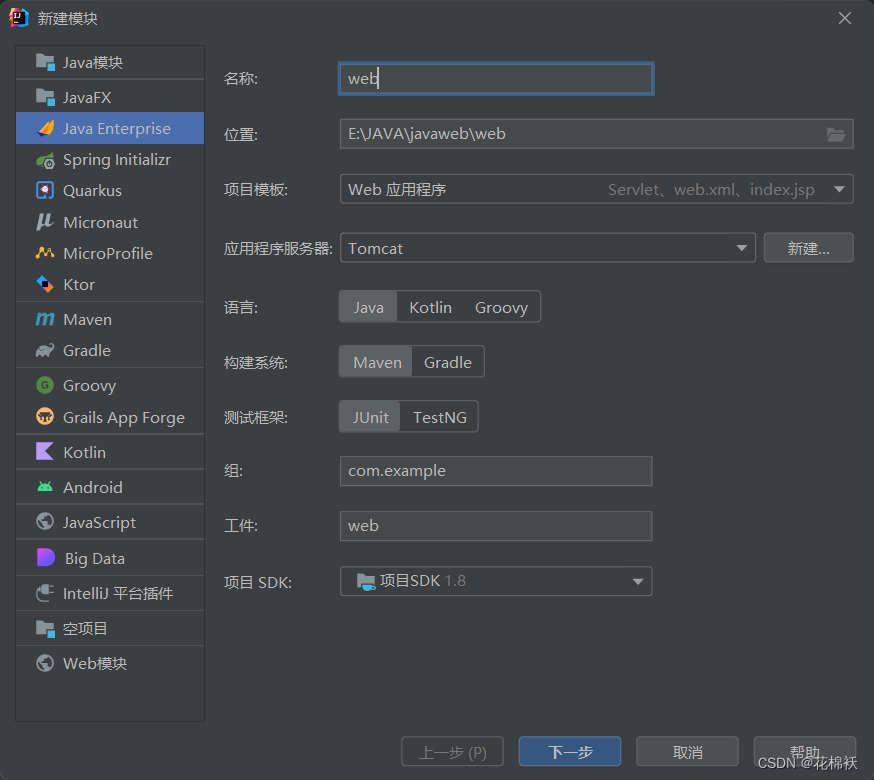Click the 下一步 button

pos(570,752)
